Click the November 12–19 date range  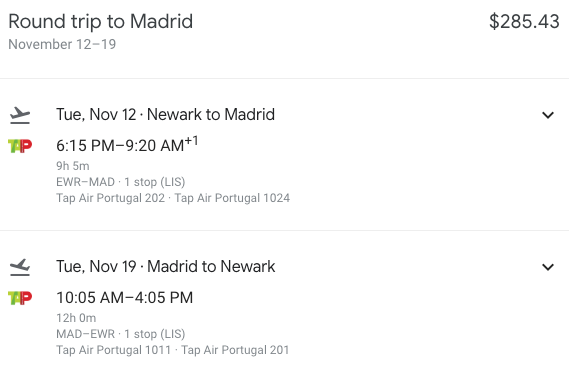tap(62, 44)
